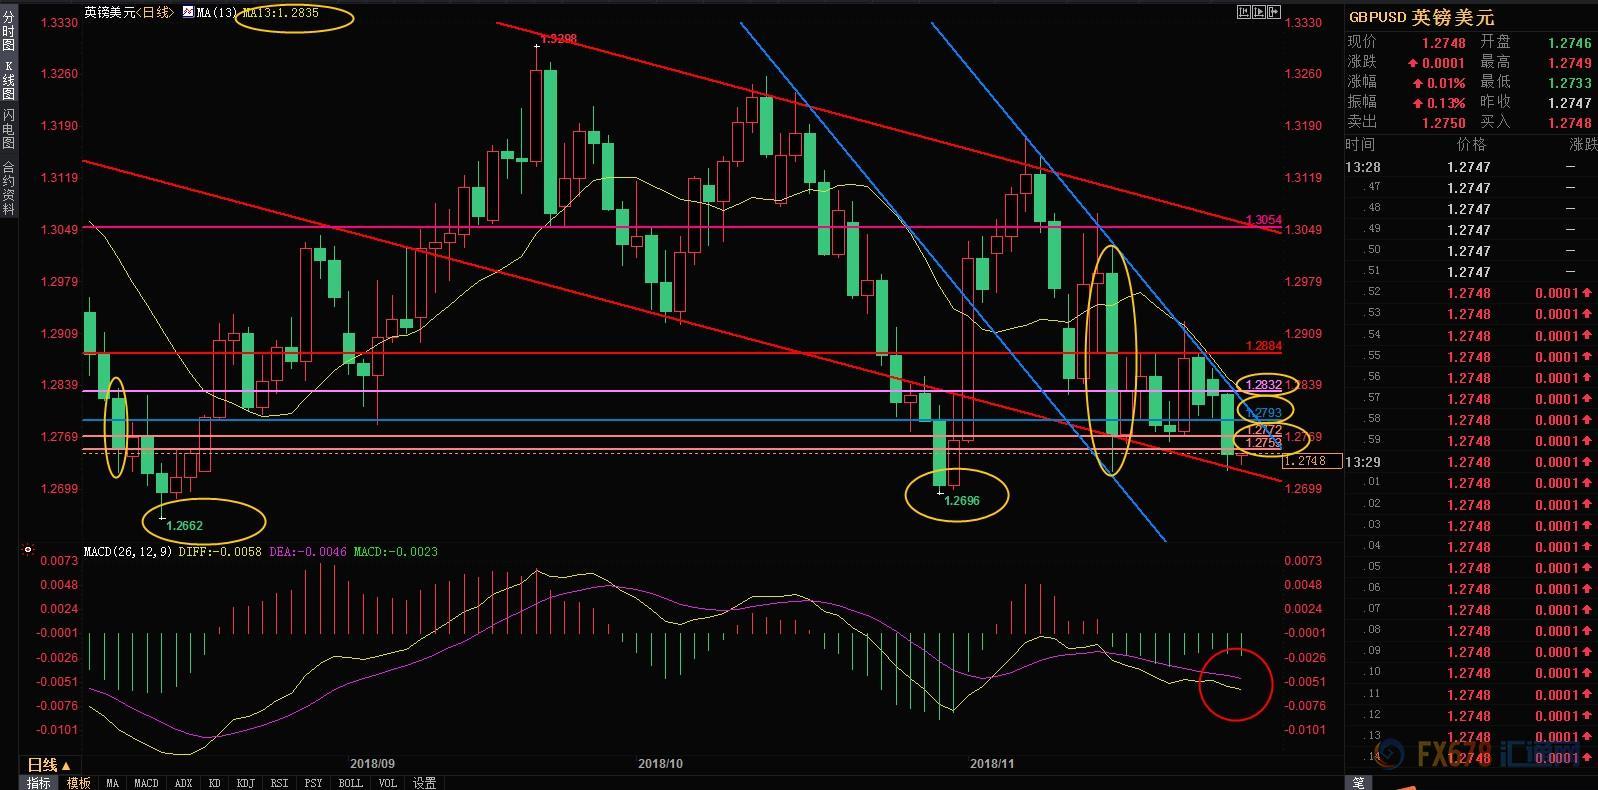Screen dimensions: 1598x790
Task: Click the 最低 value 1.2733
Action: pos(1569,83)
